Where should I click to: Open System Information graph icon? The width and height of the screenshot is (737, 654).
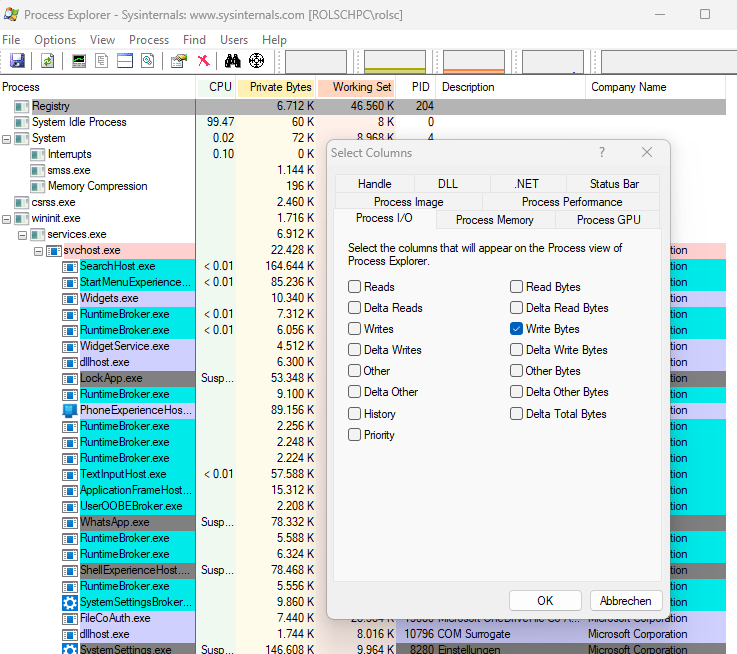point(78,61)
